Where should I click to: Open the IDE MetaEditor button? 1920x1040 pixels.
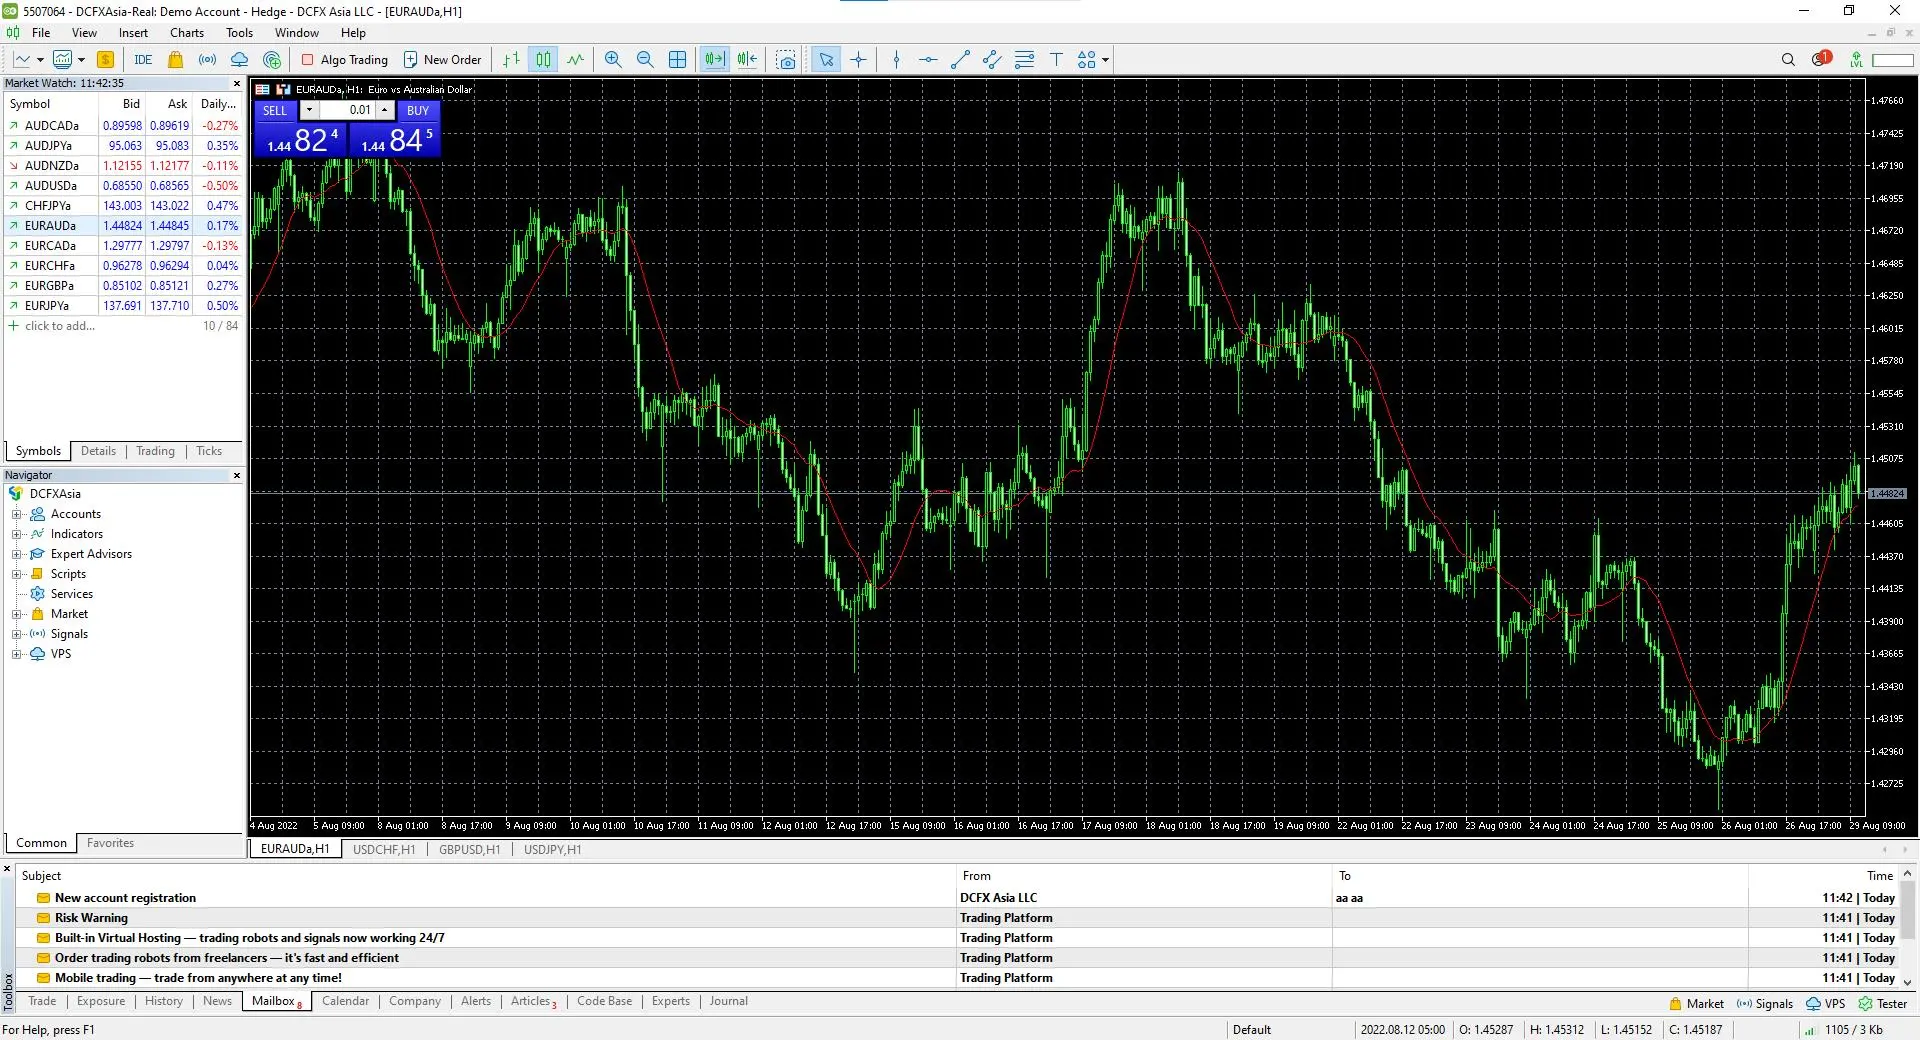click(143, 60)
